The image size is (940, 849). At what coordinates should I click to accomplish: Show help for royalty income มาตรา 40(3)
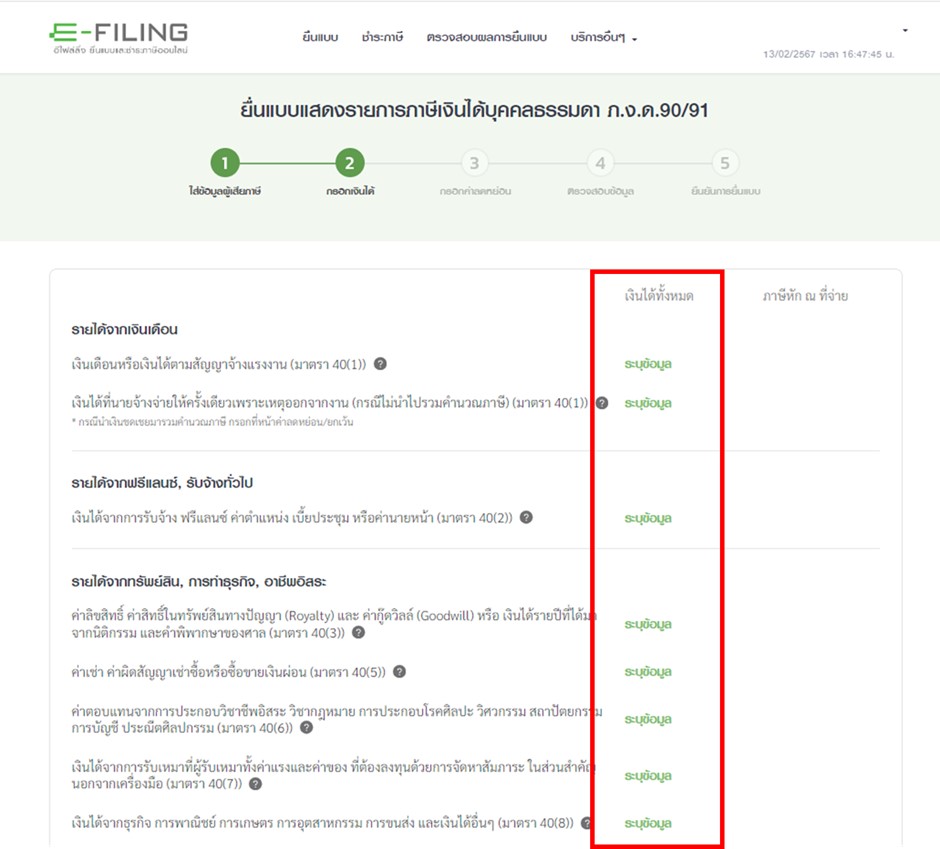tap(358, 632)
